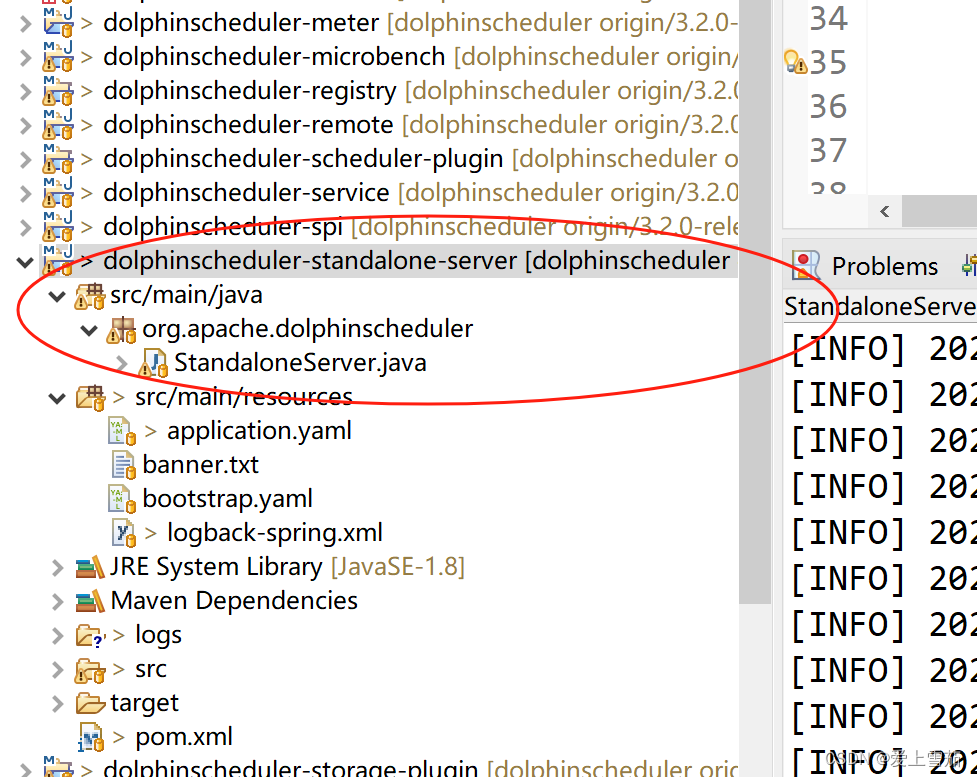Click the JRE System Library bookshelf icon
This screenshot has width=977, height=777.
click(x=88, y=566)
